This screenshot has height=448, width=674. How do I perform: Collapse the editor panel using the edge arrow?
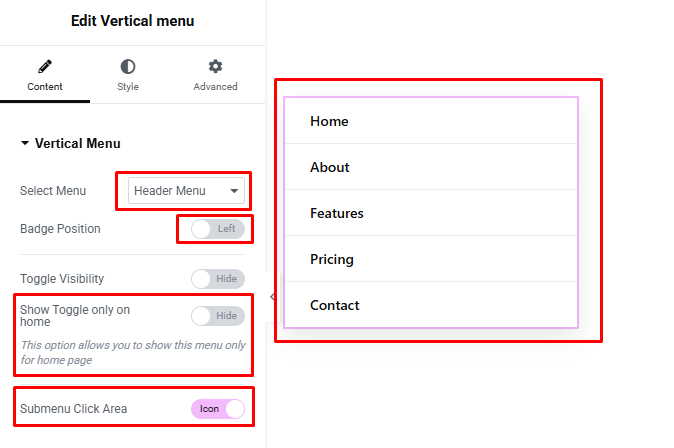273,297
